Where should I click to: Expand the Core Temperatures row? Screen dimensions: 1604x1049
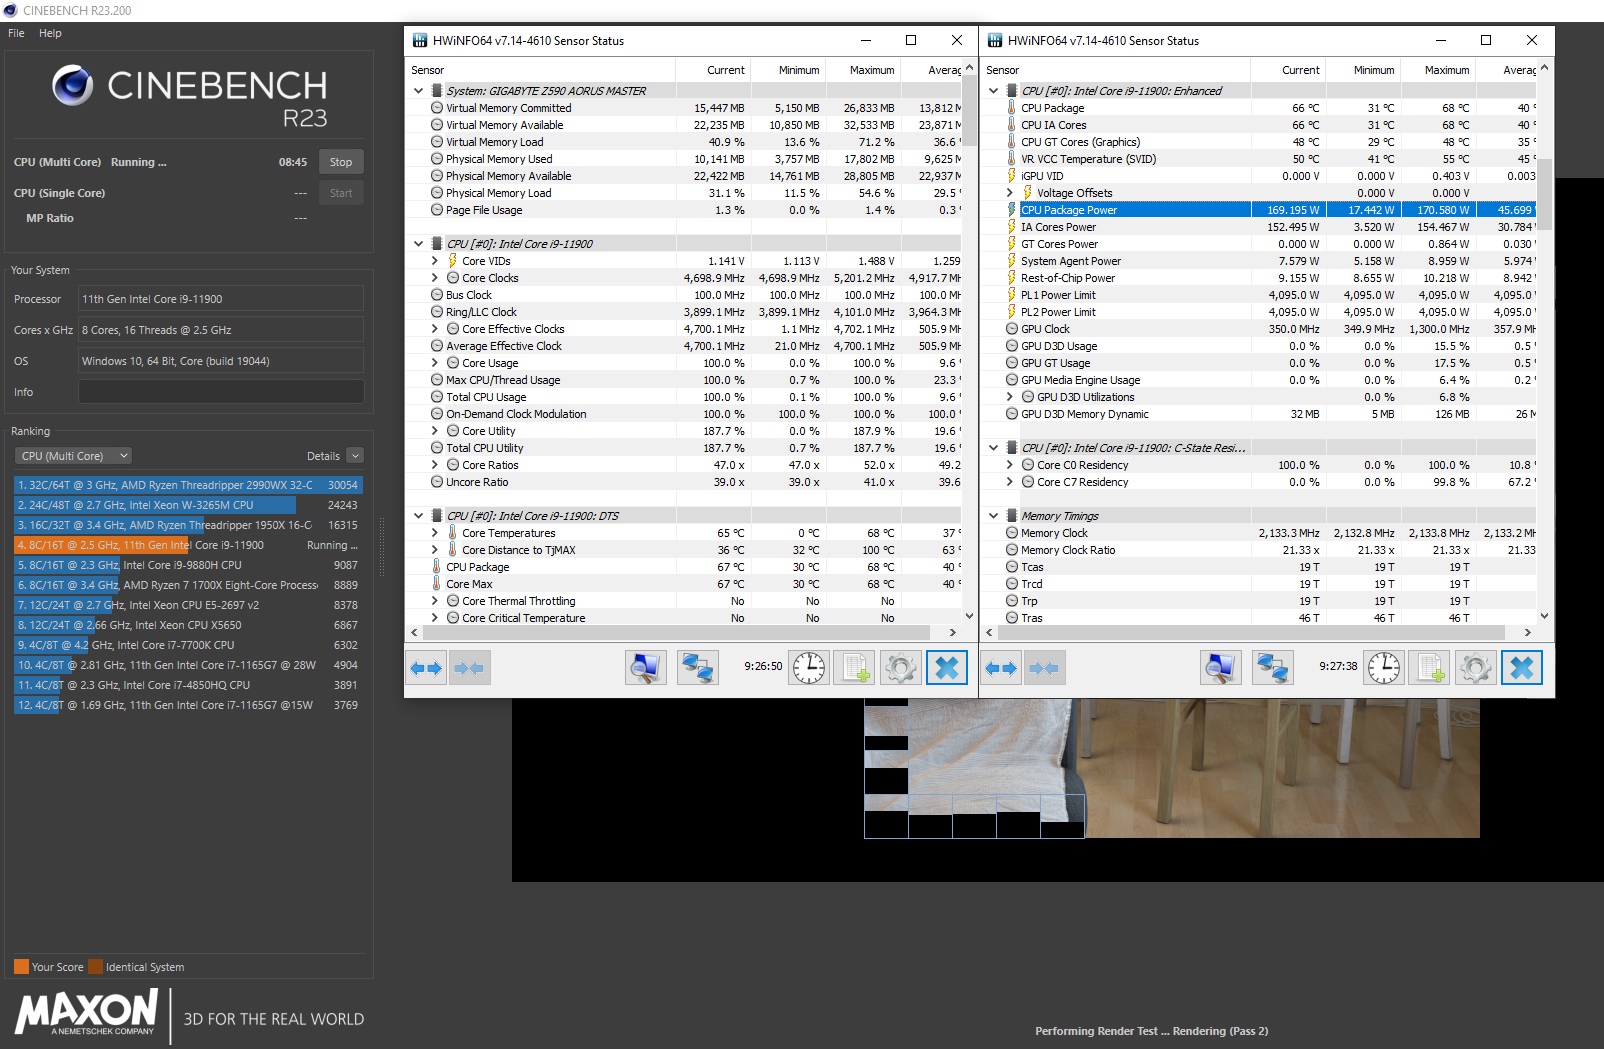point(435,533)
